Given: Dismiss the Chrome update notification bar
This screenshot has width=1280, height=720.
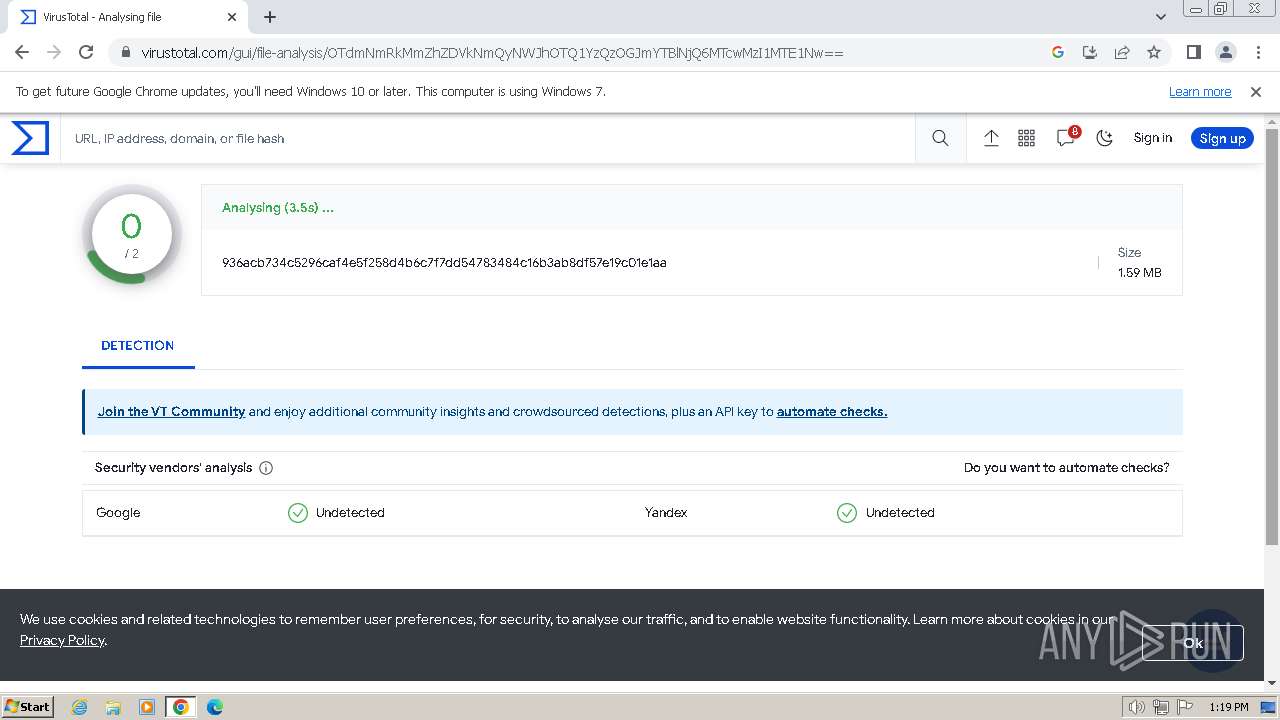Looking at the screenshot, I should click(x=1256, y=91).
